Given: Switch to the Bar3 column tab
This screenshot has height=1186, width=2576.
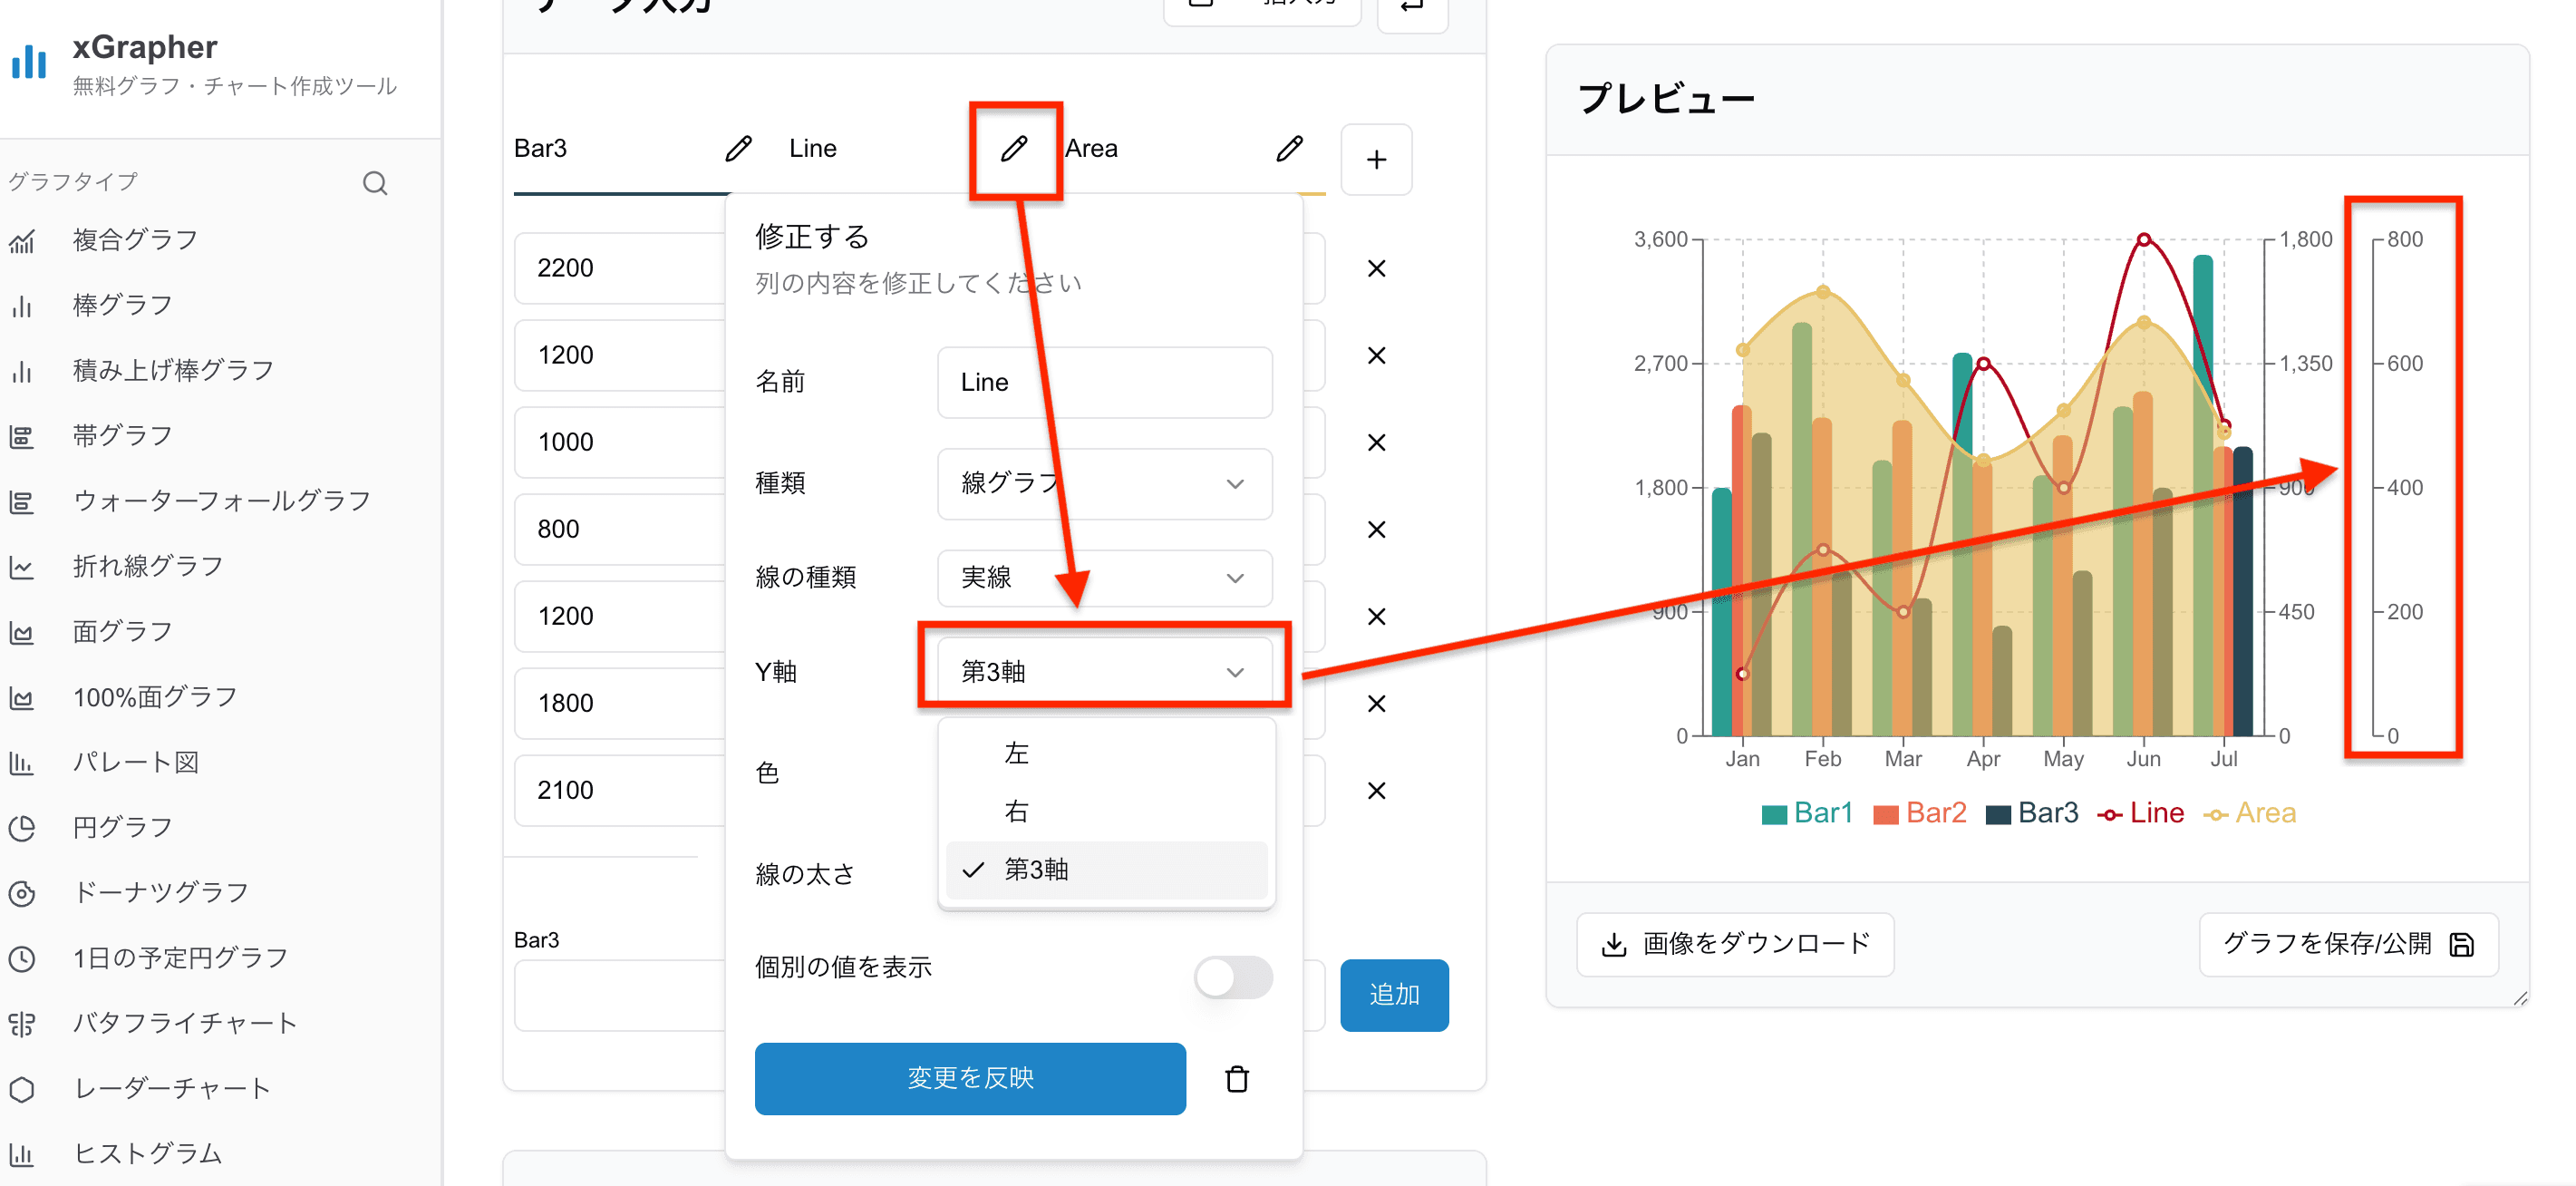Looking at the screenshot, I should coord(540,148).
